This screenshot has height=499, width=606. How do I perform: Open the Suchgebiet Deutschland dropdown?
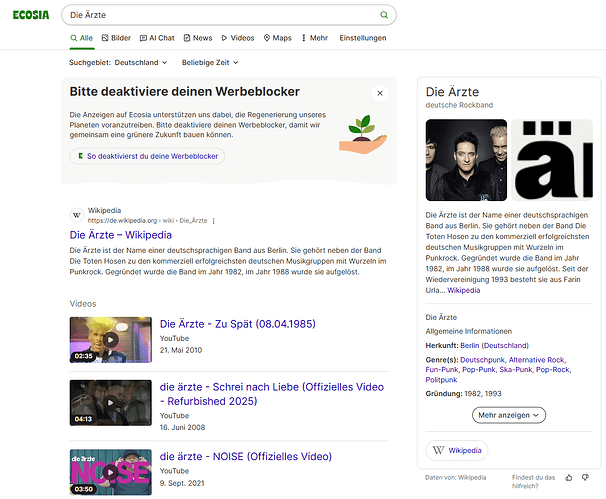(118, 62)
